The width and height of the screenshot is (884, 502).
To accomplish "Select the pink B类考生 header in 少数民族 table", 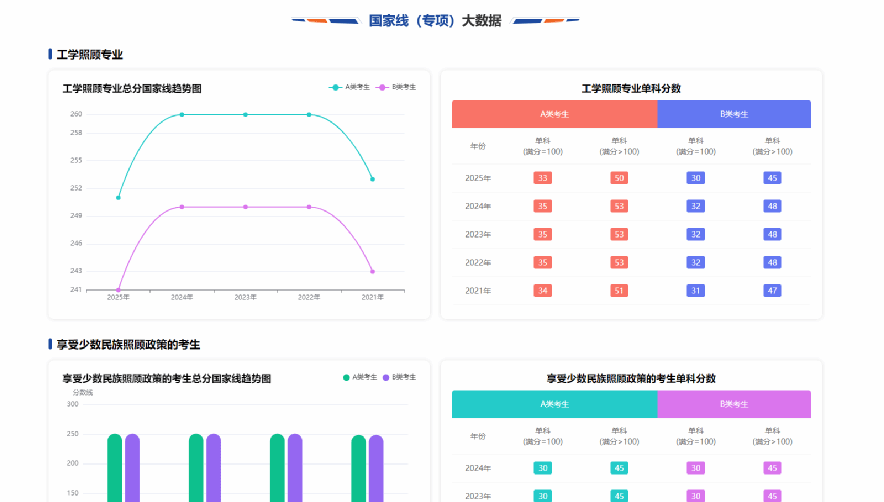I will click(733, 404).
